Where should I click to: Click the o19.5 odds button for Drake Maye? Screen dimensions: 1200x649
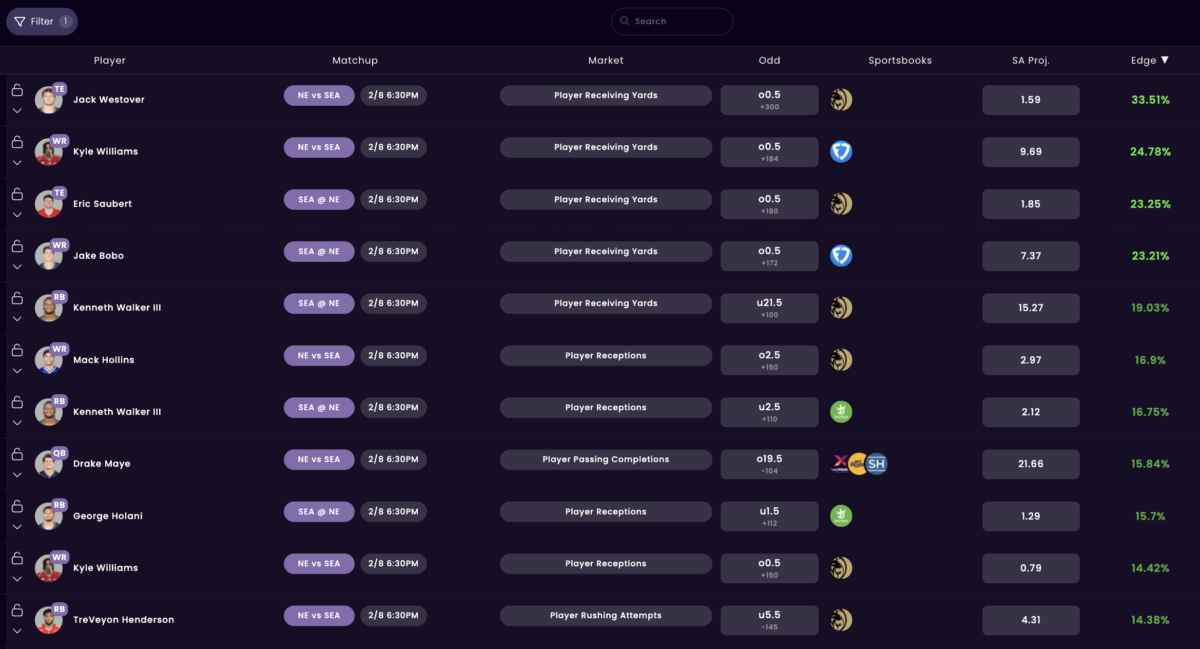769,464
